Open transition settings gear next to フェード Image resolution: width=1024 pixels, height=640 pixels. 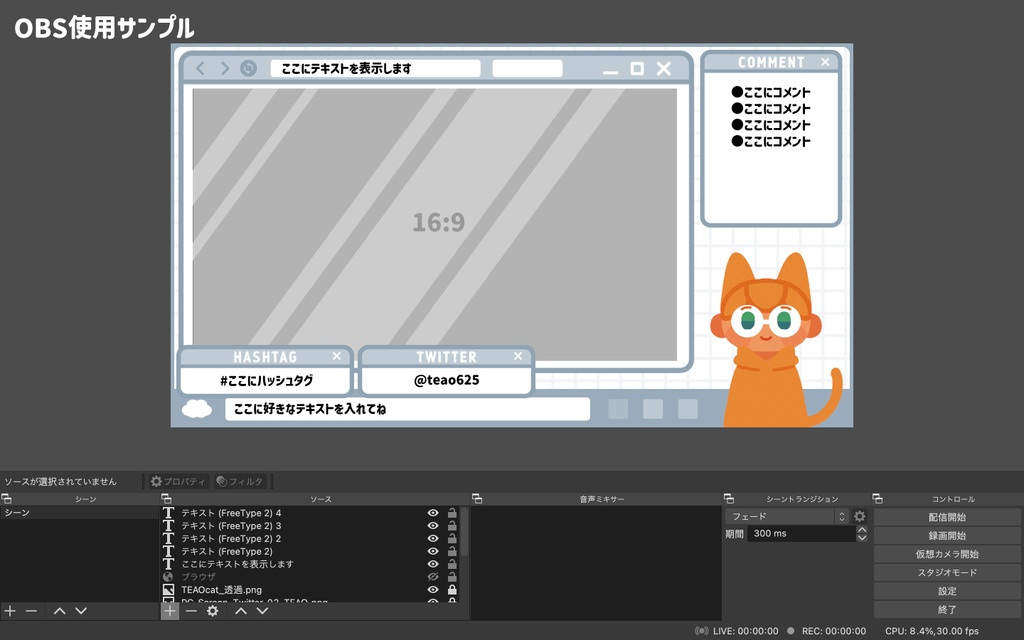pyautogui.click(x=860, y=517)
